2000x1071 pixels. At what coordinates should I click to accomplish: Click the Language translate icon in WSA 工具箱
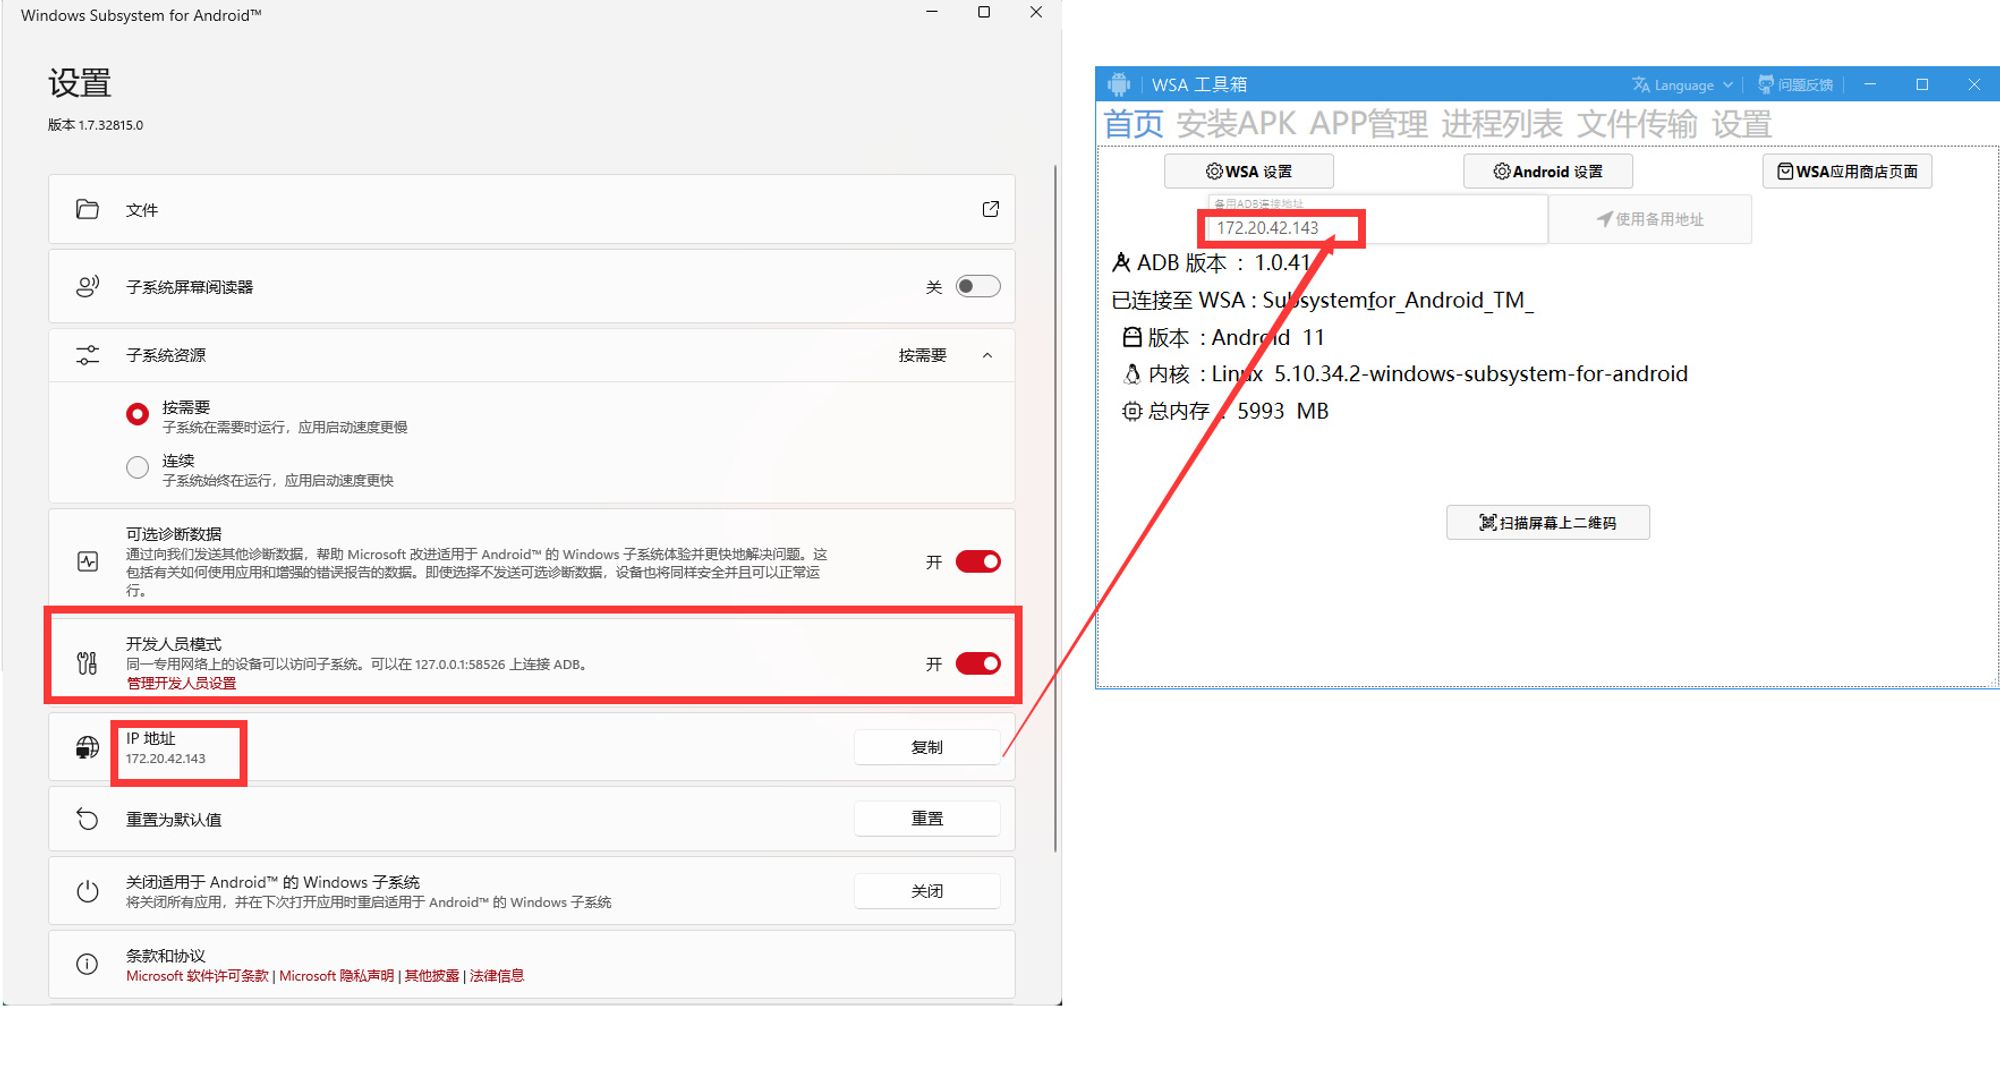click(x=1641, y=85)
